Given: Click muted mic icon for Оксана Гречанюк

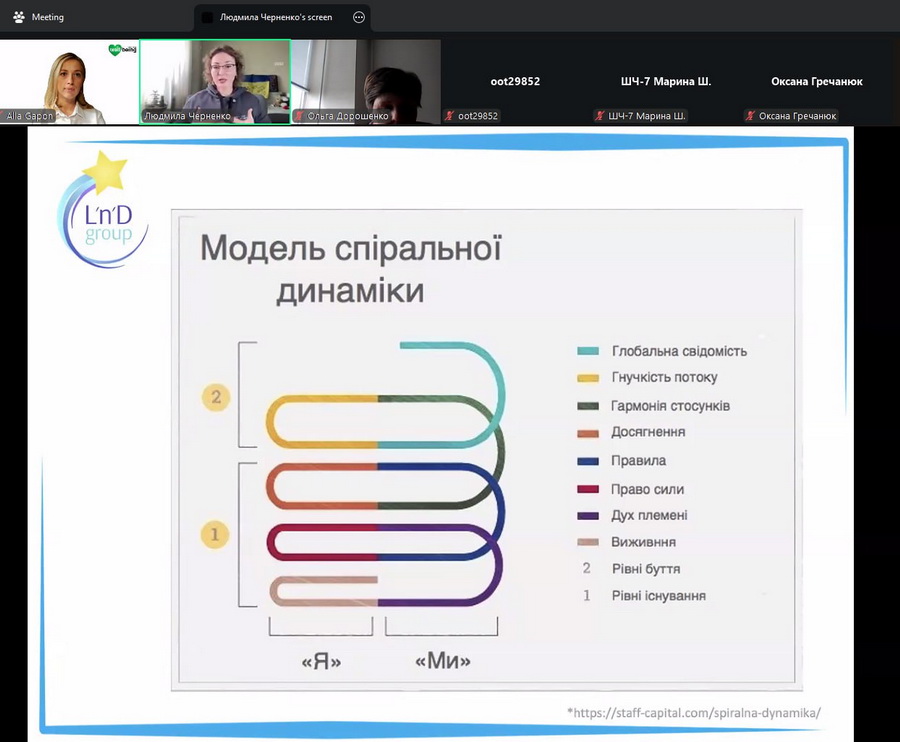Looking at the screenshot, I should (750, 116).
